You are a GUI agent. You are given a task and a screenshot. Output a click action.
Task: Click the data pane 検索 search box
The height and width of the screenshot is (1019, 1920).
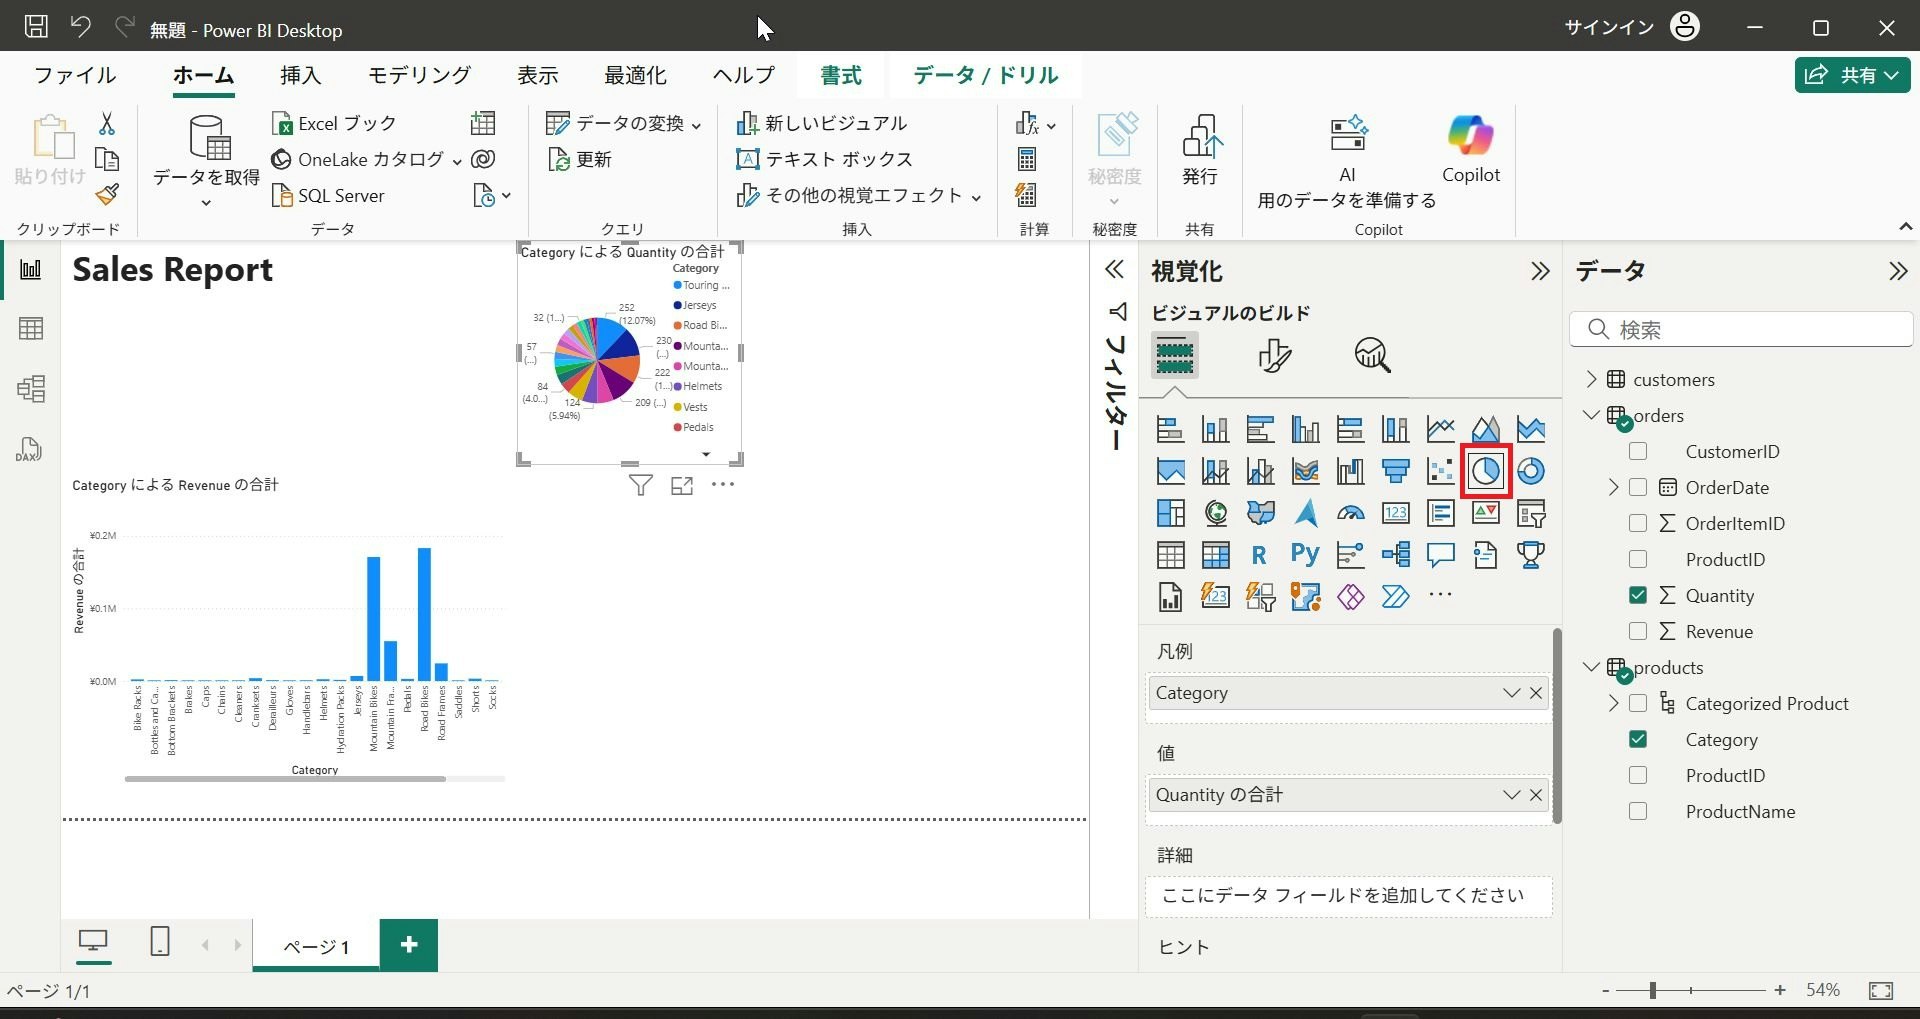coord(1741,329)
